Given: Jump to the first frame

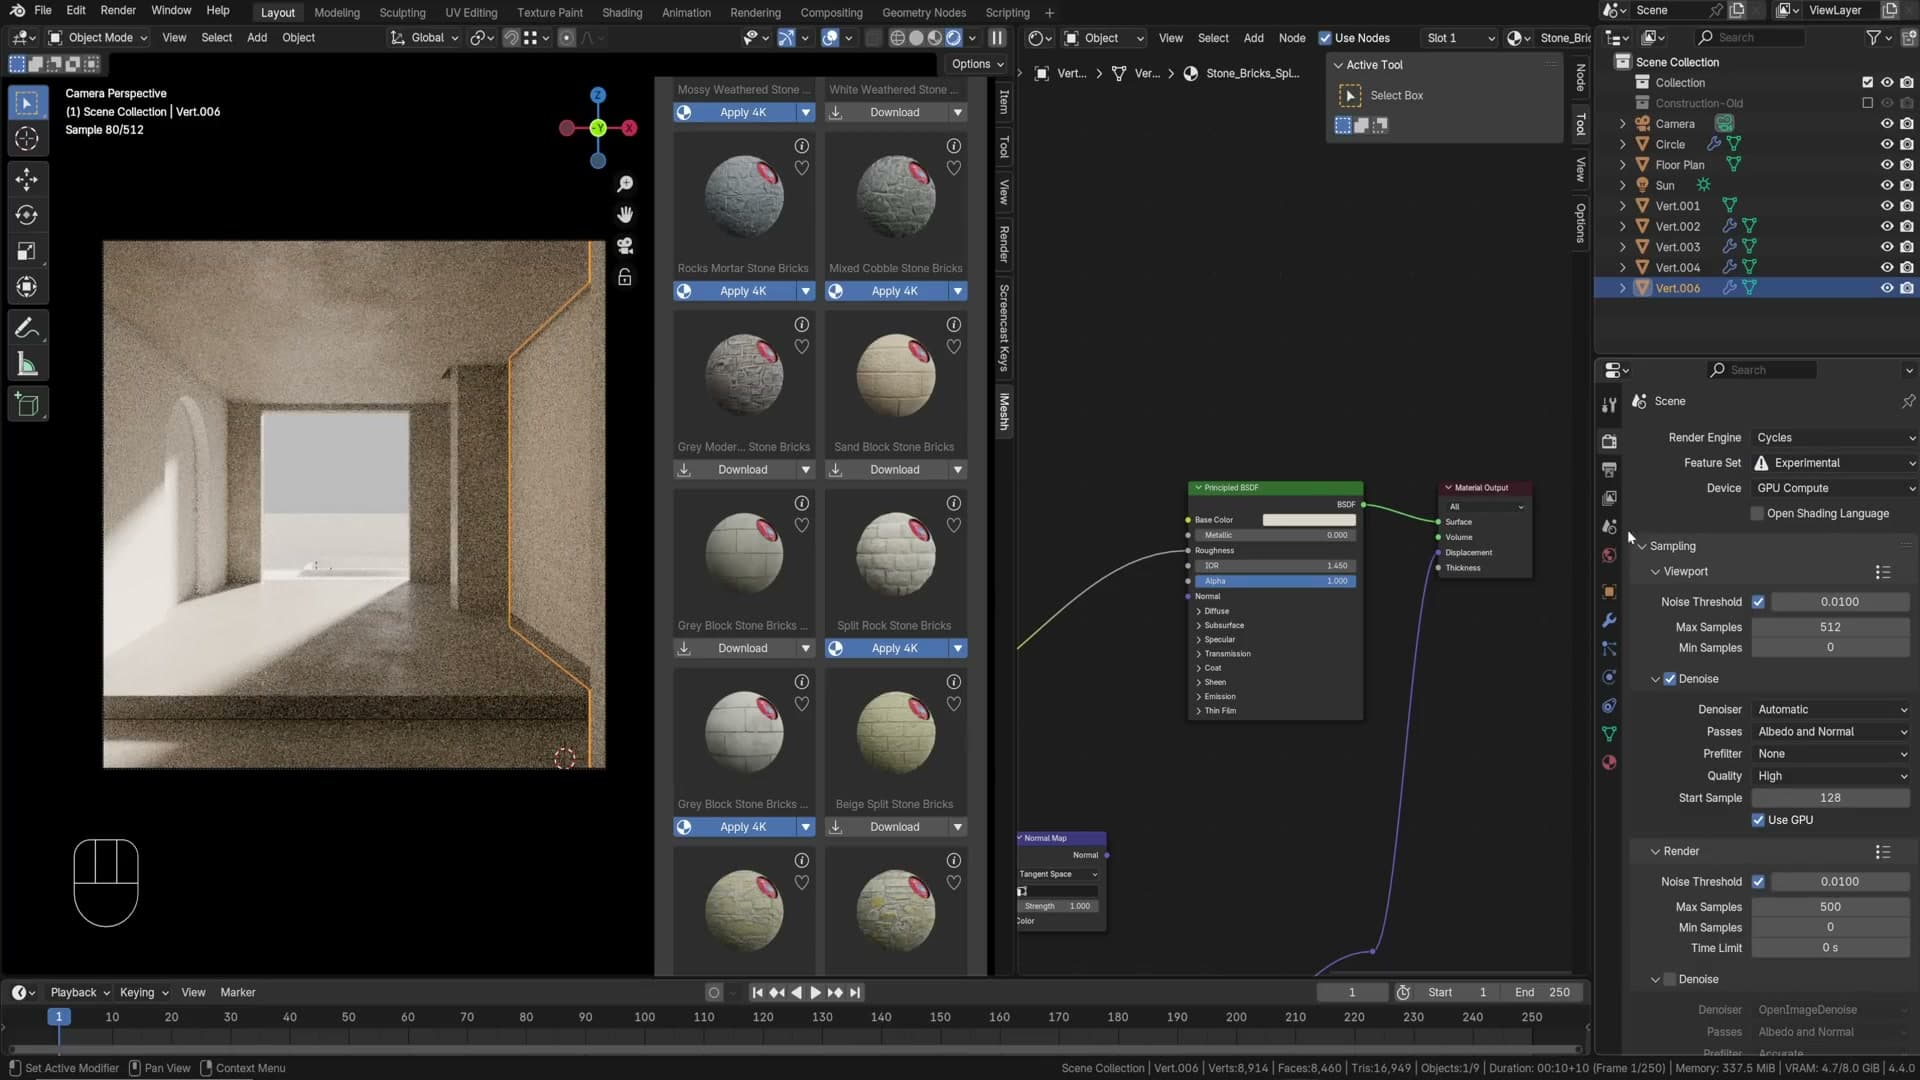Looking at the screenshot, I should pos(757,993).
